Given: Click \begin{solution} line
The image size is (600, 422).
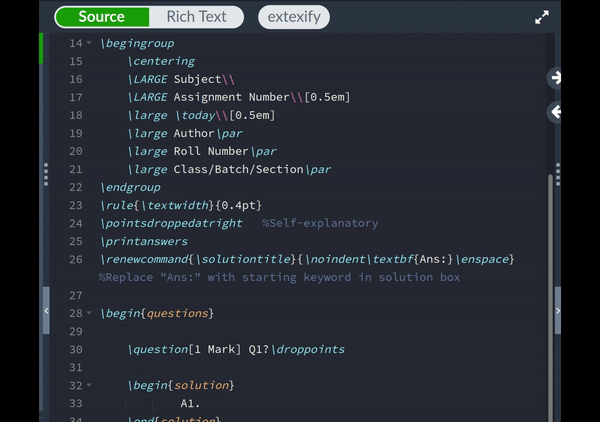Looking at the screenshot, I should [x=181, y=385].
